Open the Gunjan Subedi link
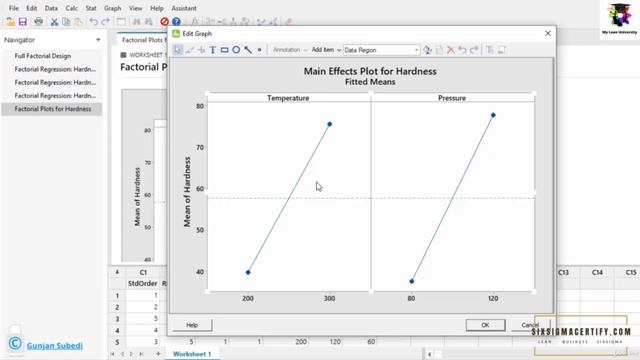The width and height of the screenshot is (640, 360). click(x=55, y=345)
